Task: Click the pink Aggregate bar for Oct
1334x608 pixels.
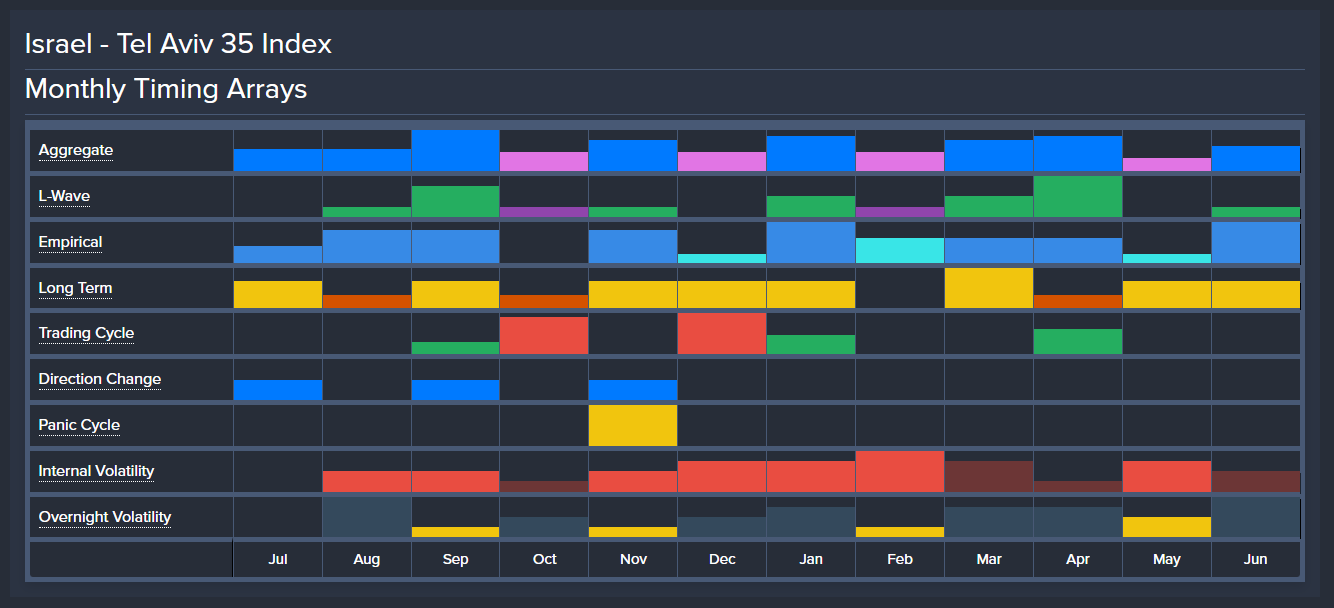Action: pyautogui.click(x=545, y=162)
